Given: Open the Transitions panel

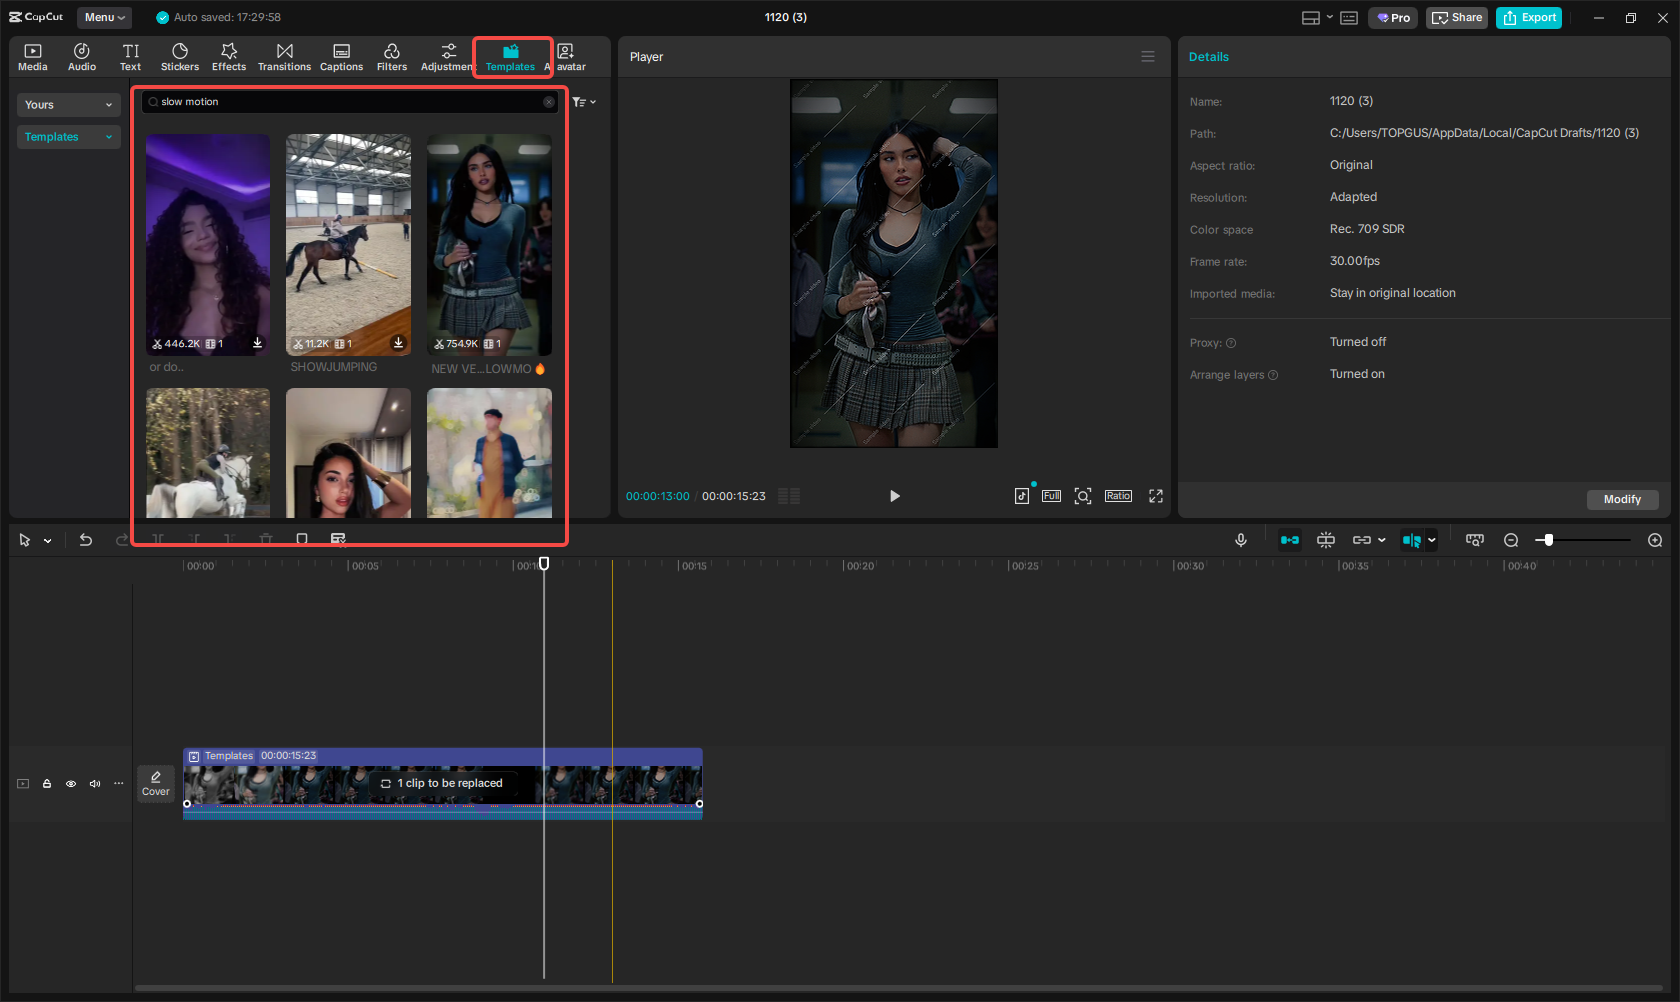Looking at the screenshot, I should pyautogui.click(x=284, y=56).
